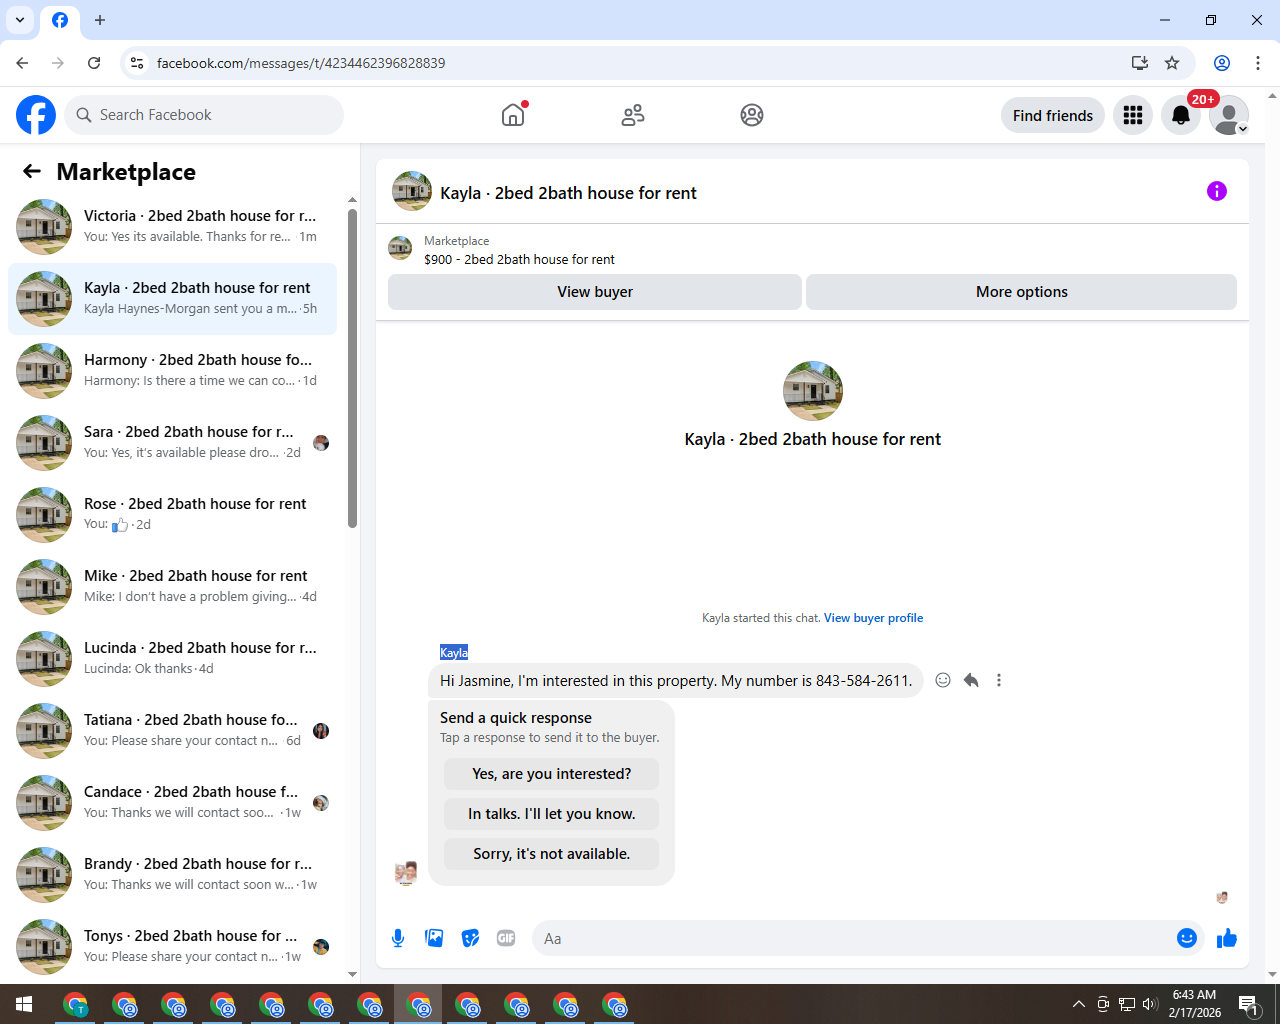1280x1024 pixels.
Task: Choose a GIF from the GIF icon
Action: pyautogui.click(x=506, y=938)
